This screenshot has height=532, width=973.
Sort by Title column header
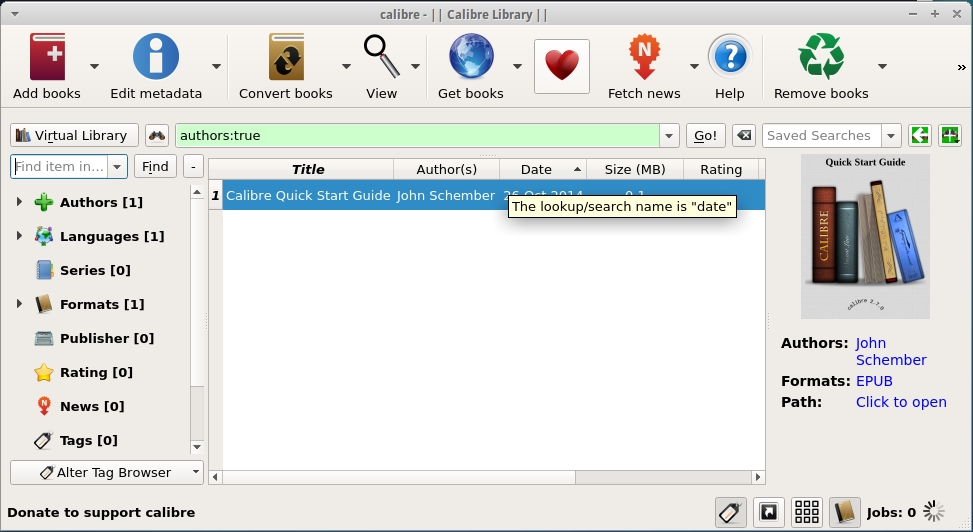tap(308, 169)
